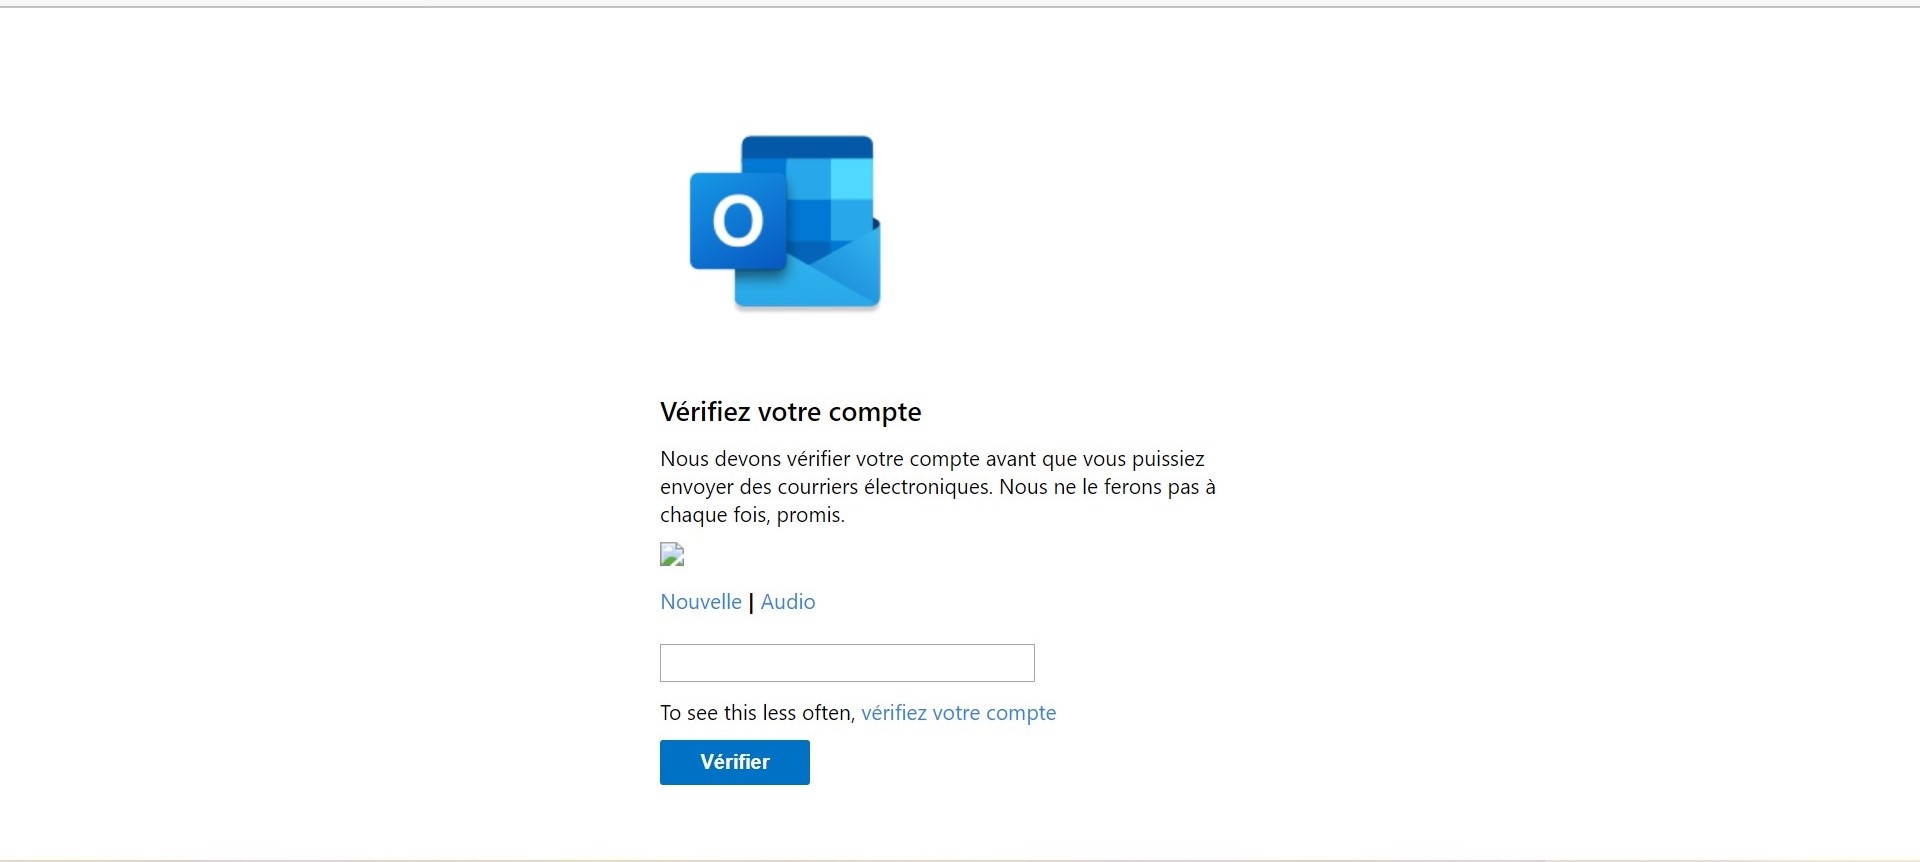Click the word 'Vérifier' on the blue button
Image resolution: width=1920 pixels, height=862 pixels.
(735, 762)
